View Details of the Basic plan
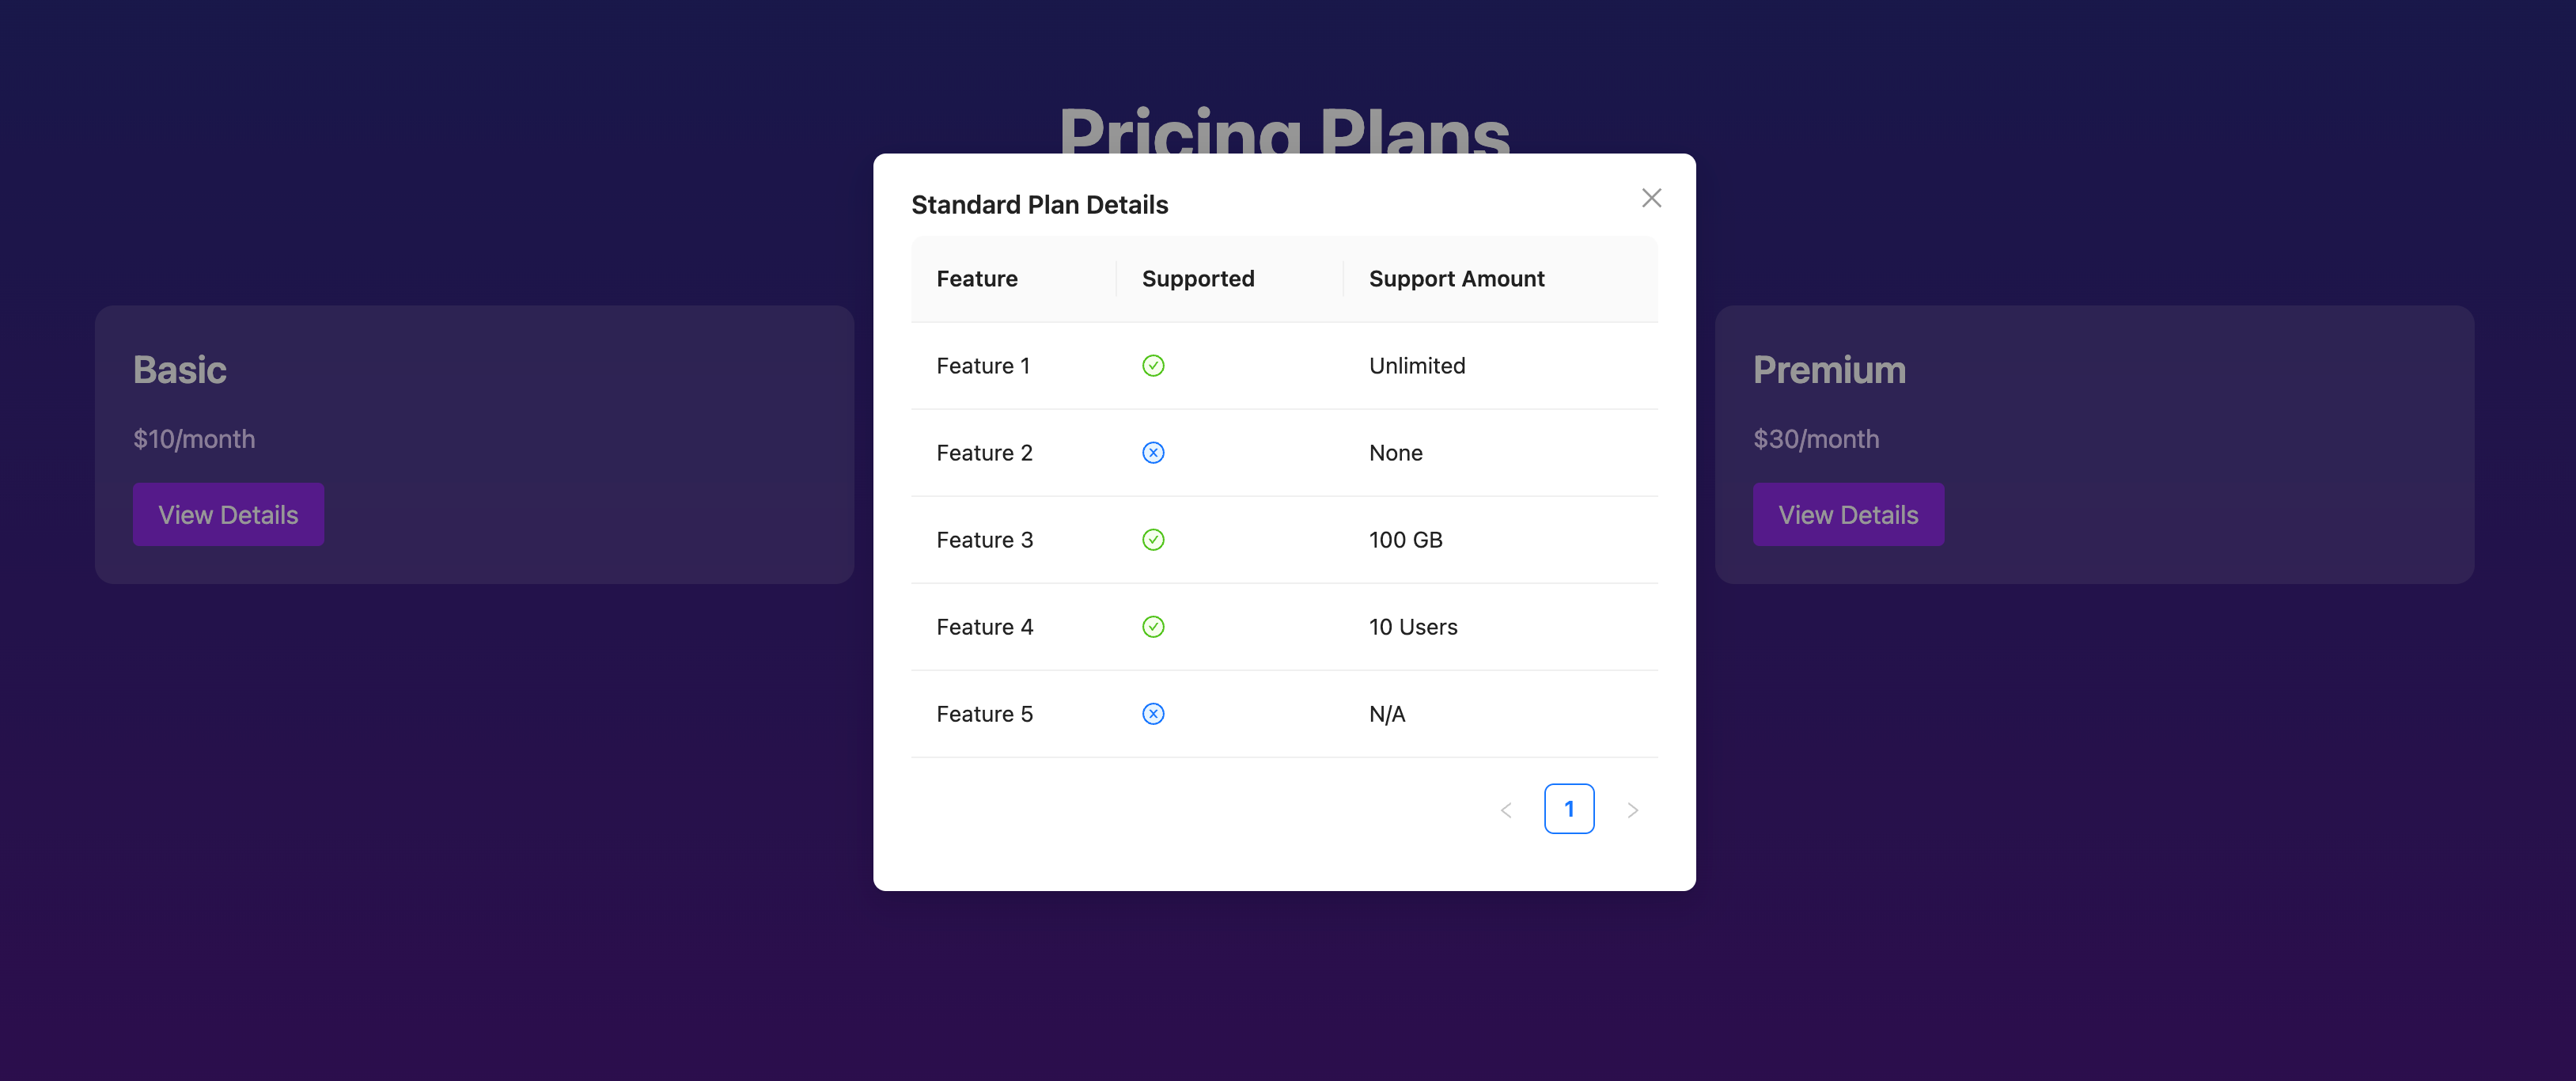The height and width of the screenshot is (1081, 2576). tap(228, 515)
